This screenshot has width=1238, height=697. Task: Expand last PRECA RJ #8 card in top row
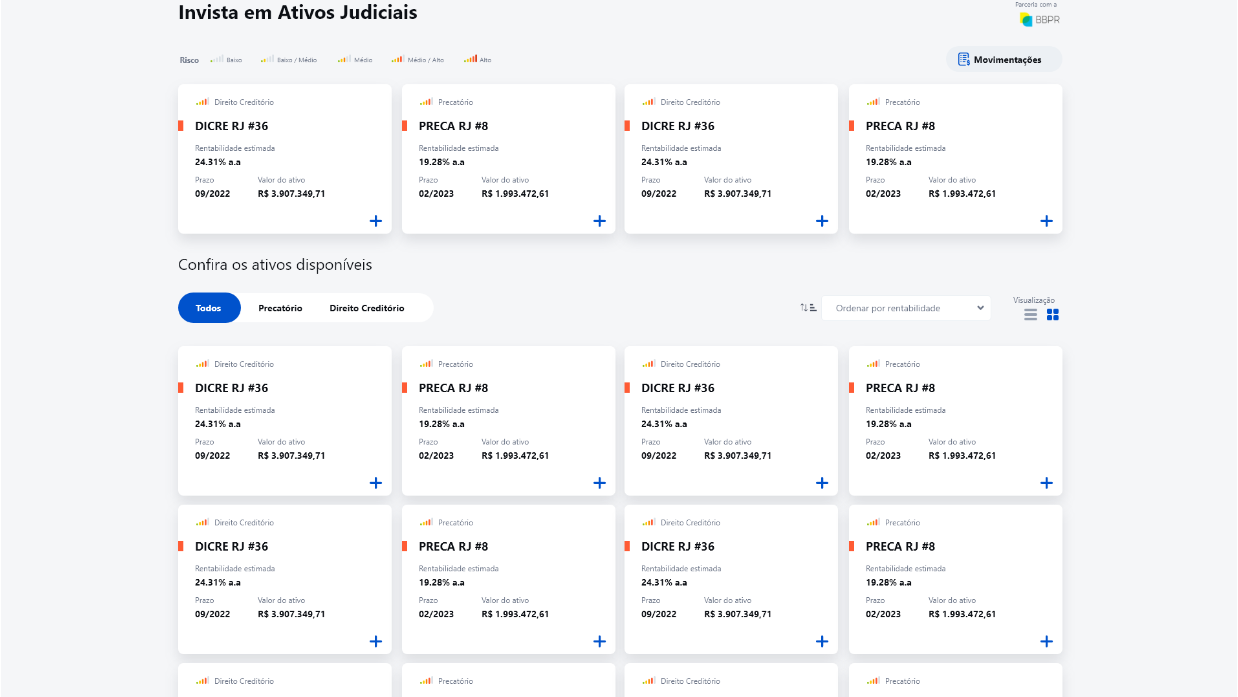point(1046,221)
